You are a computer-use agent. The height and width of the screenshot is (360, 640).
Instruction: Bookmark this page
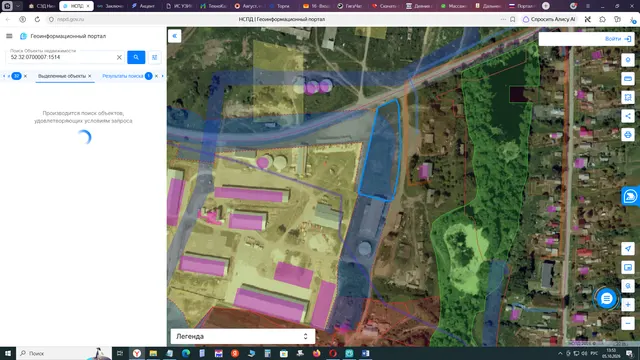click(x=513, y=19)
